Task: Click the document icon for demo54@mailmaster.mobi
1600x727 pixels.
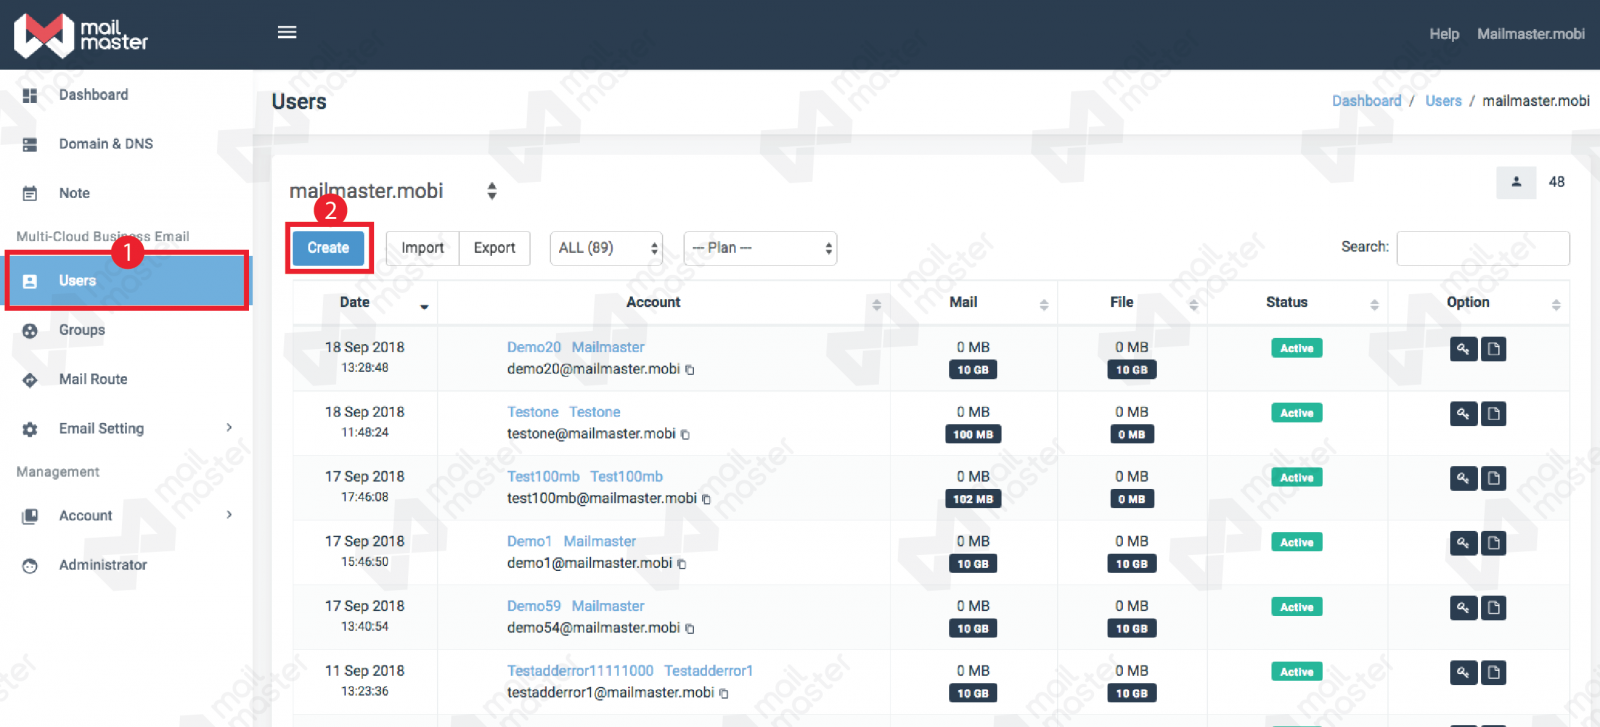Action: tap(1494, 608)
